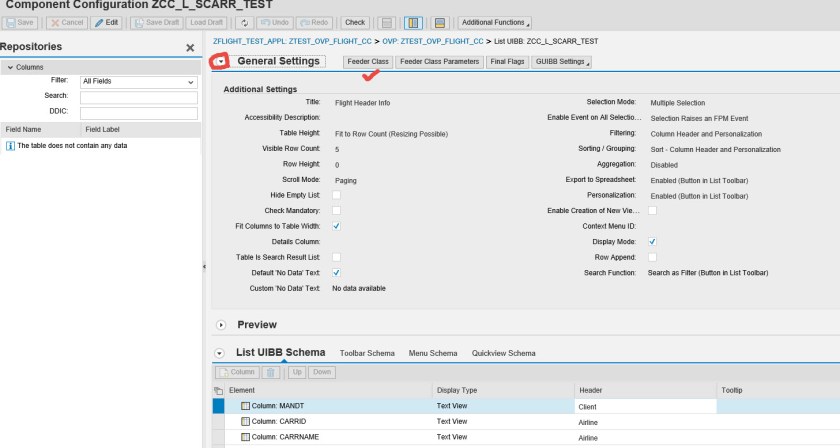Switch to the Menu Schema tab

pyautogui.click(x=433, y=353)
